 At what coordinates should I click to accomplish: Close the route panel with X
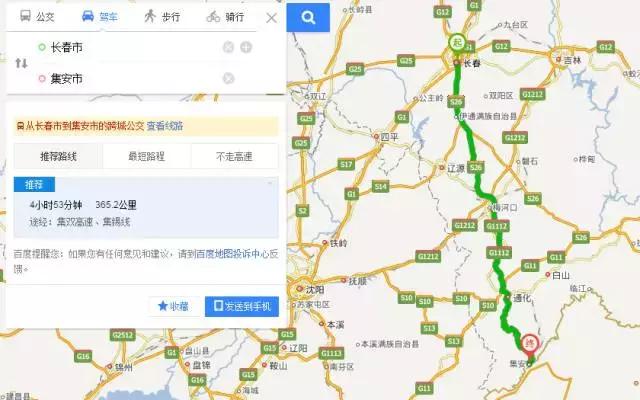[271, 18]
